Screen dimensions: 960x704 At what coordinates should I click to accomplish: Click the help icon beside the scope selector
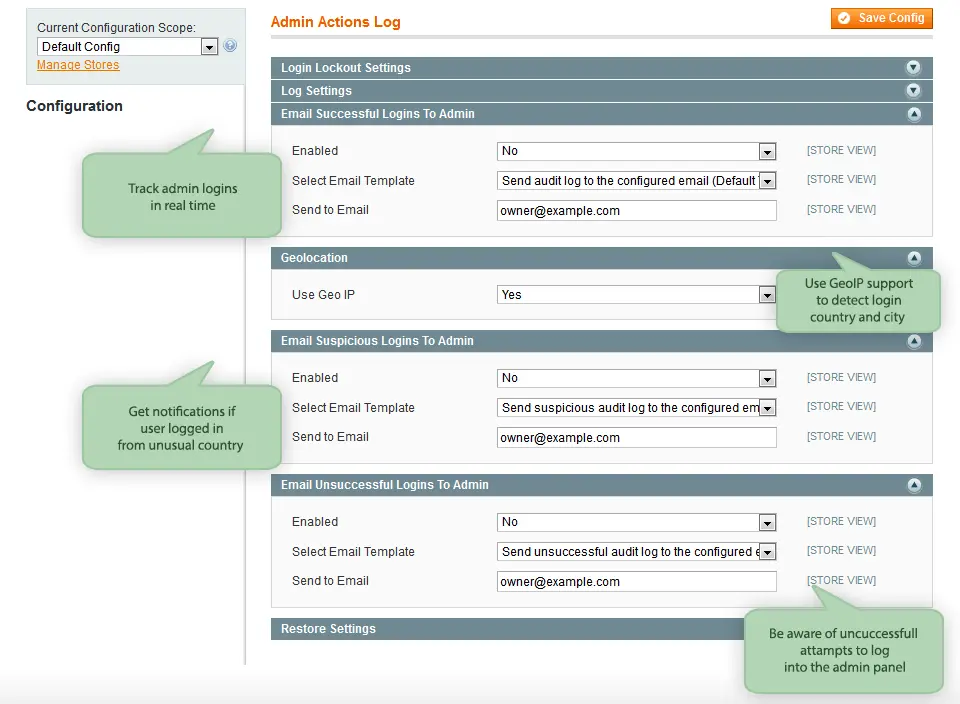230,45
